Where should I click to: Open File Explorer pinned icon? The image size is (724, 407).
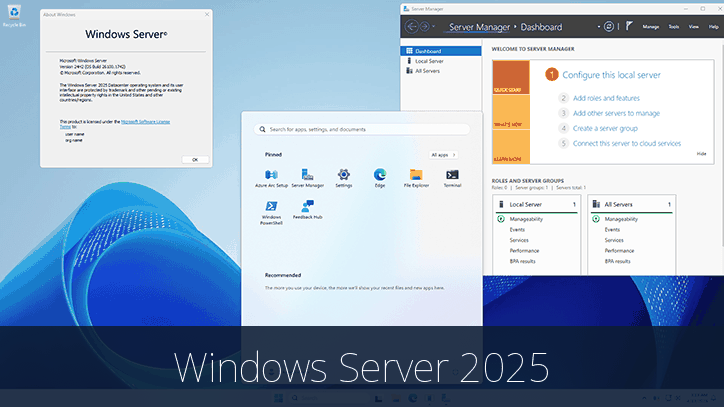416,178
